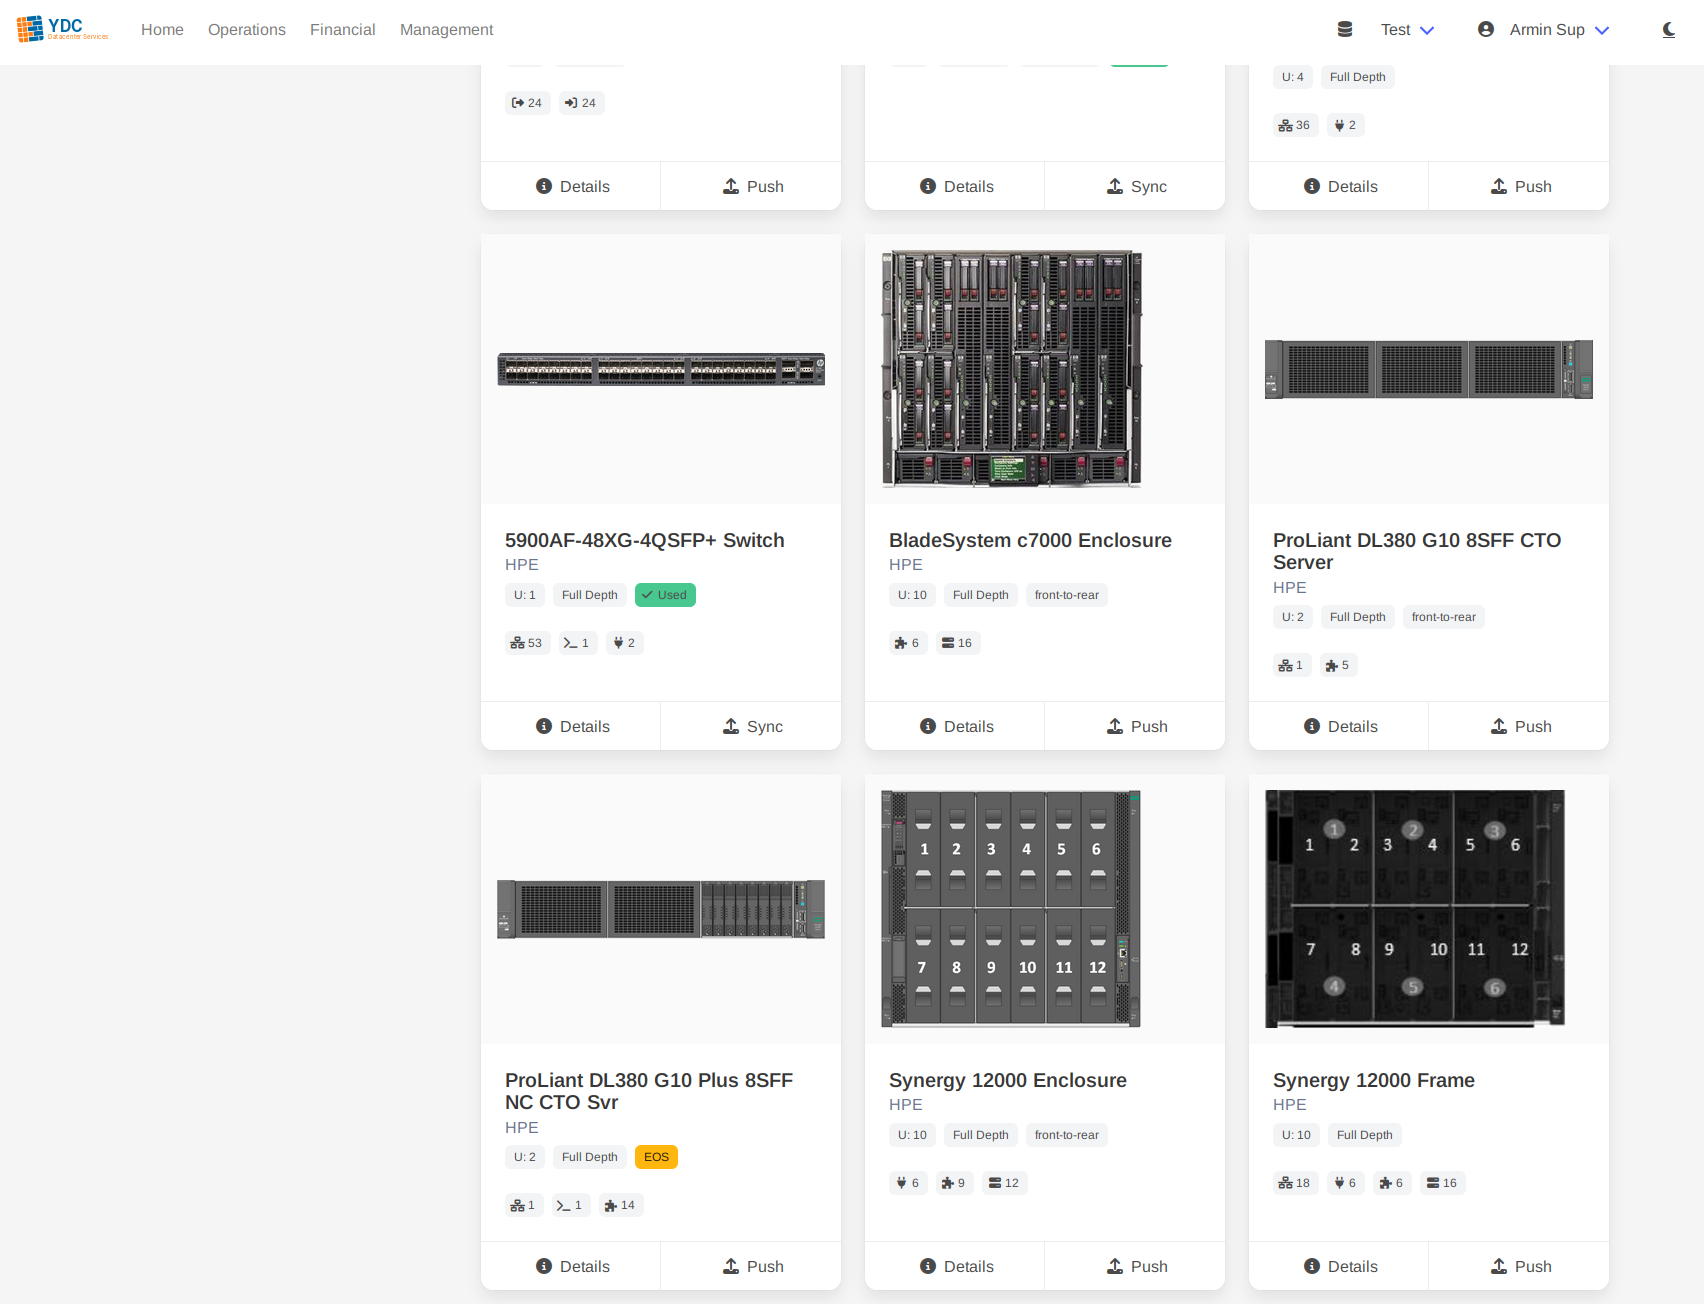The image size is (1704, 1304).
Task: Push the BladeSystem c7000 Enclosure
Action: 1135,726
